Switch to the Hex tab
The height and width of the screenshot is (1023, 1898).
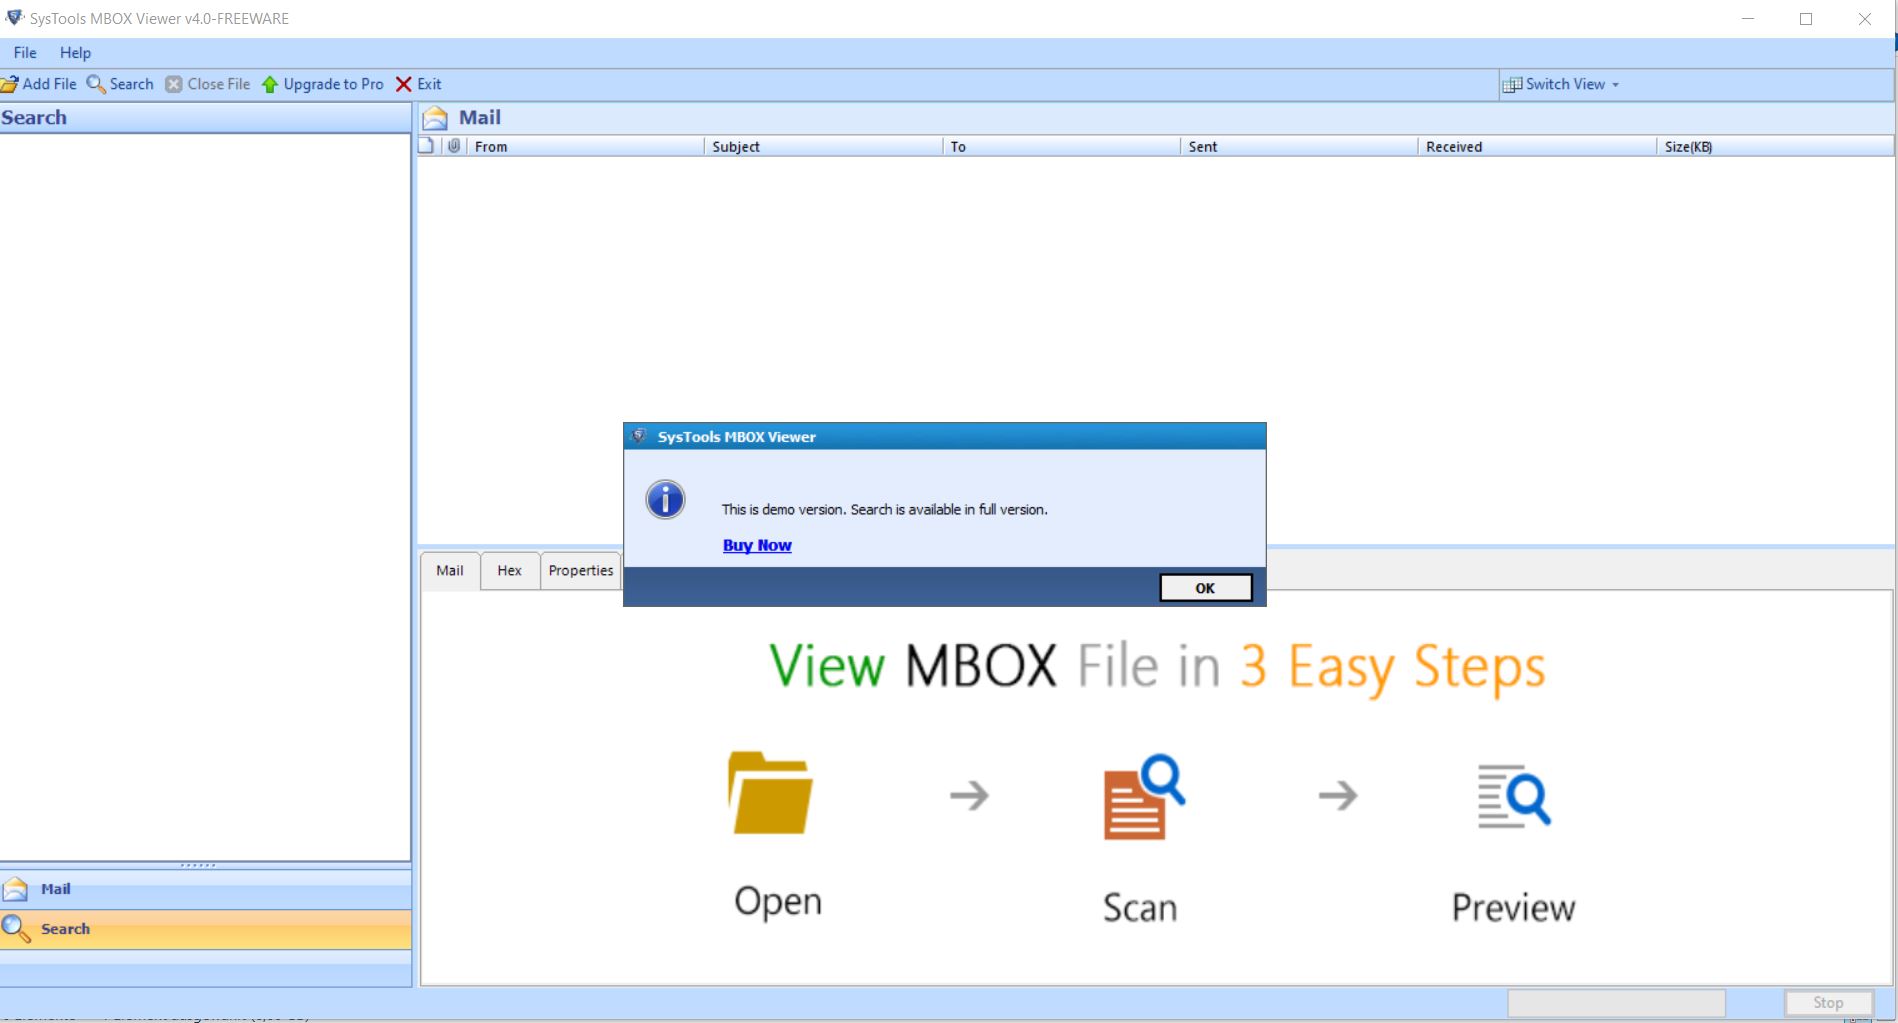point(510,571)
